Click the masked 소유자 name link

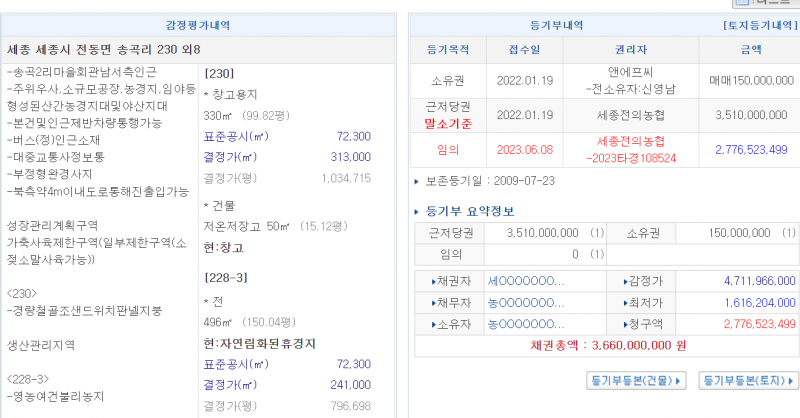[x=525, y=324]
